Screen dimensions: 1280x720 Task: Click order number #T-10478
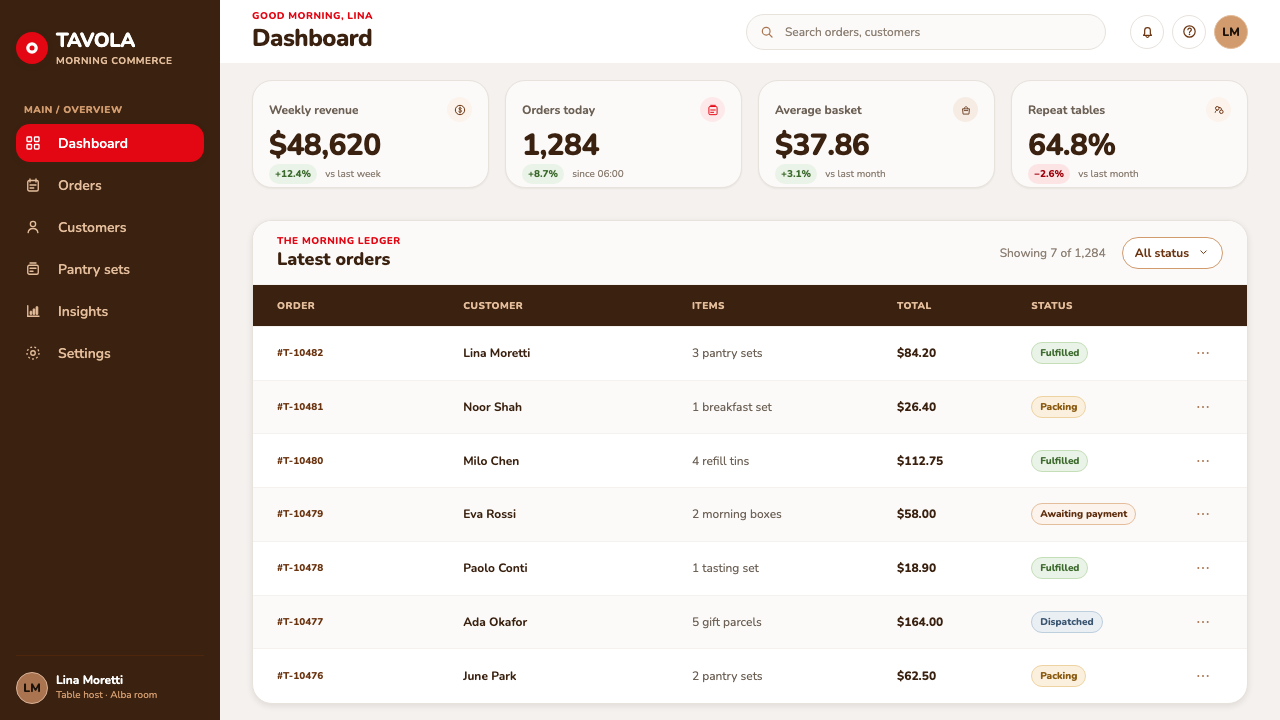(300, 568)
